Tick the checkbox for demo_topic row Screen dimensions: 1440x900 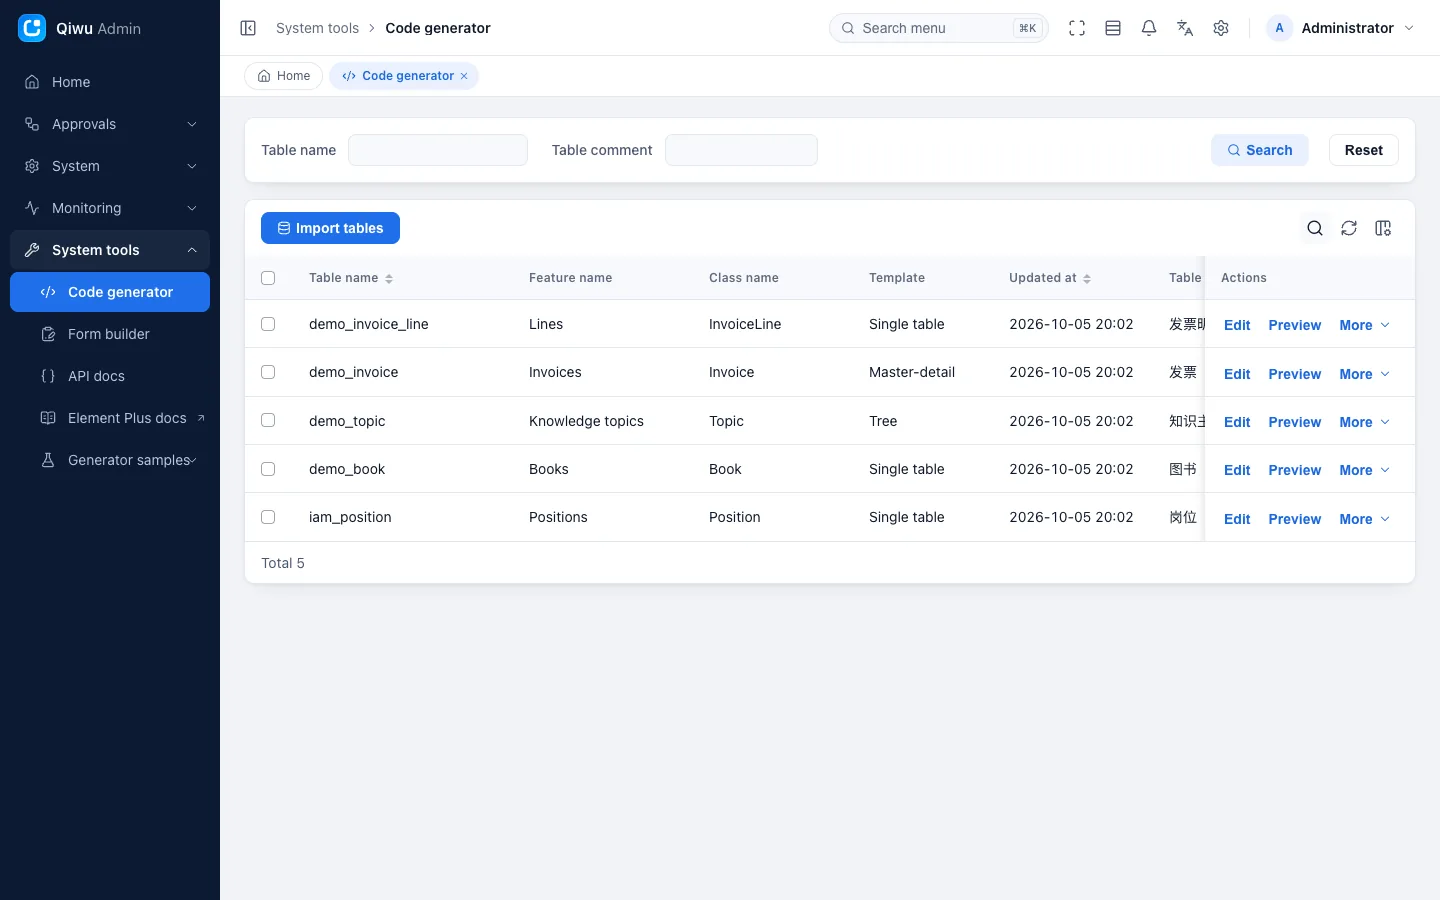pos(268,420)
